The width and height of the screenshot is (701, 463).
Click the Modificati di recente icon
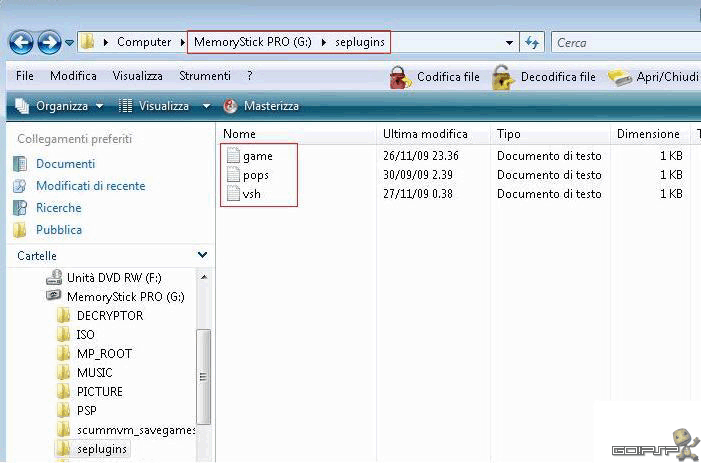point(20,186)
